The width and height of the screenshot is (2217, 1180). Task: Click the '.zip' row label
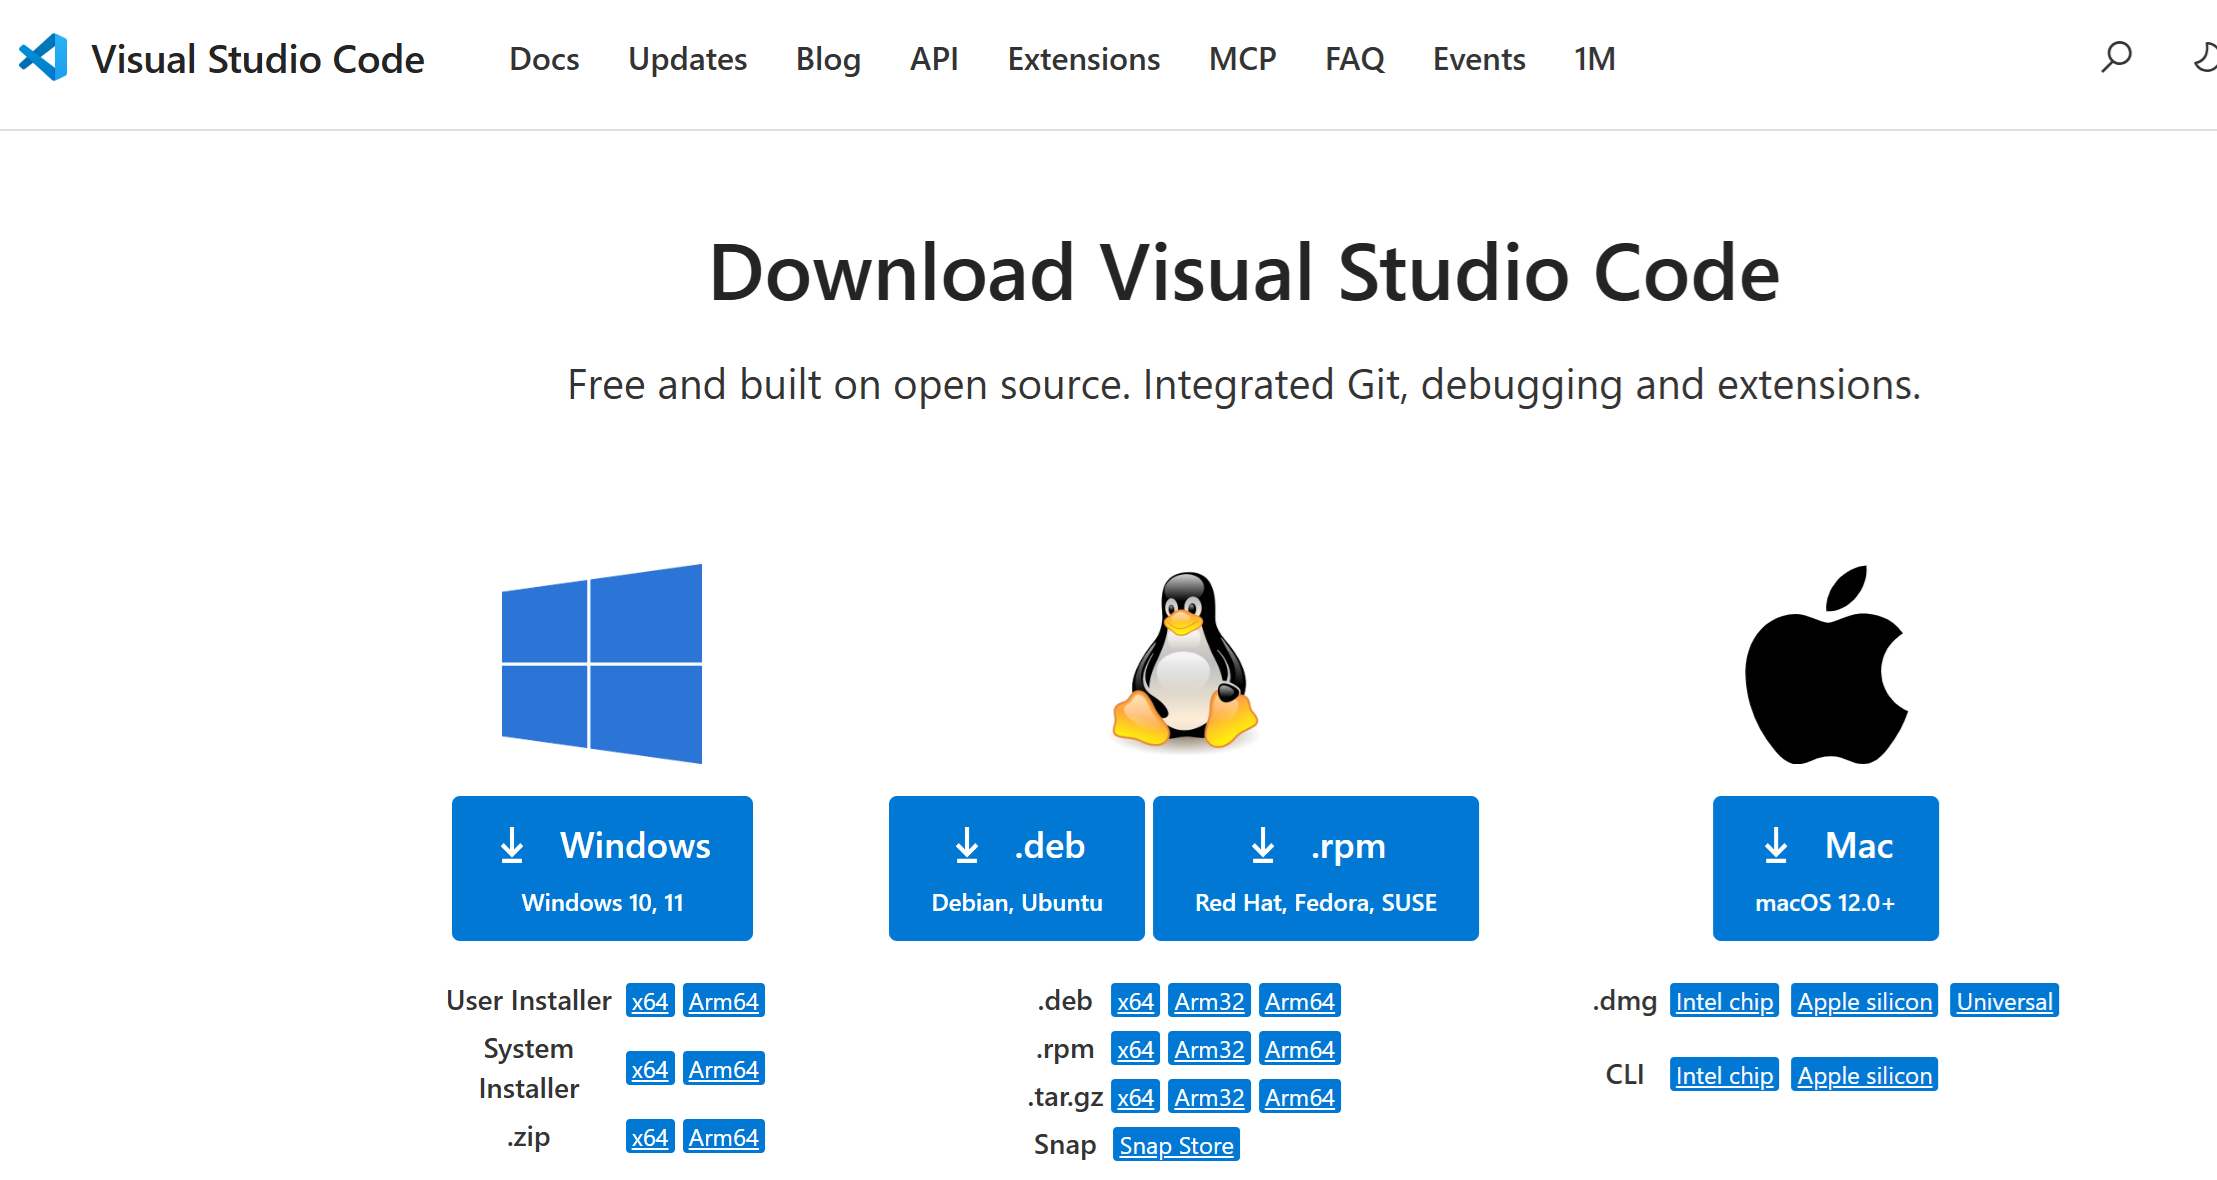(529, 1137)
